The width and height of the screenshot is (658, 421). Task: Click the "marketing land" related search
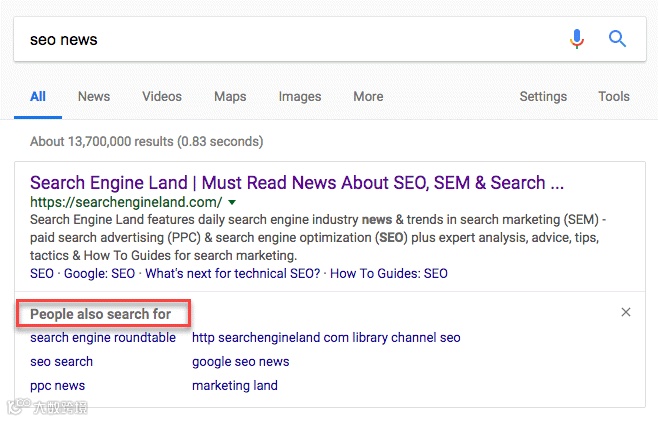pyautogui.click(x=235, y=386)
